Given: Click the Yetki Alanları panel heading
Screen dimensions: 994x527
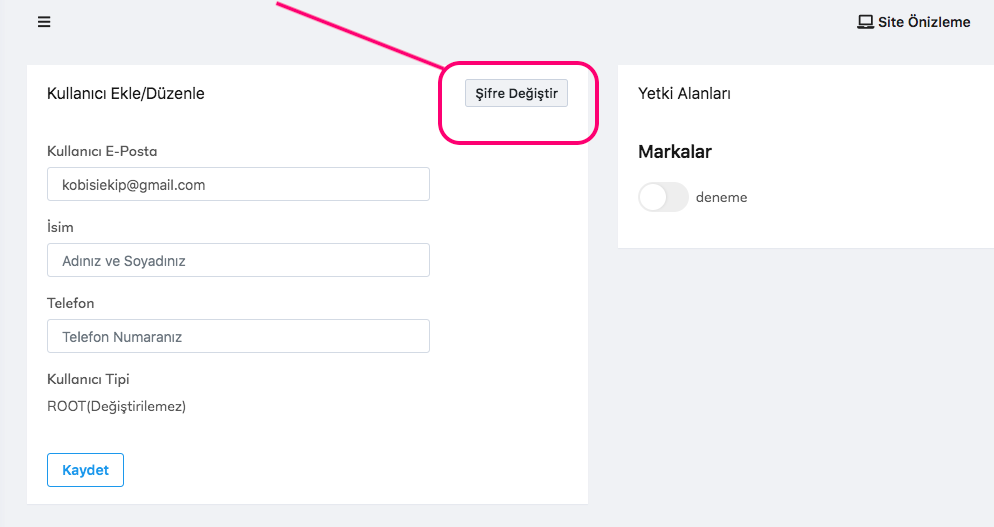Looking at the screenshot, I should pos(684,93).
